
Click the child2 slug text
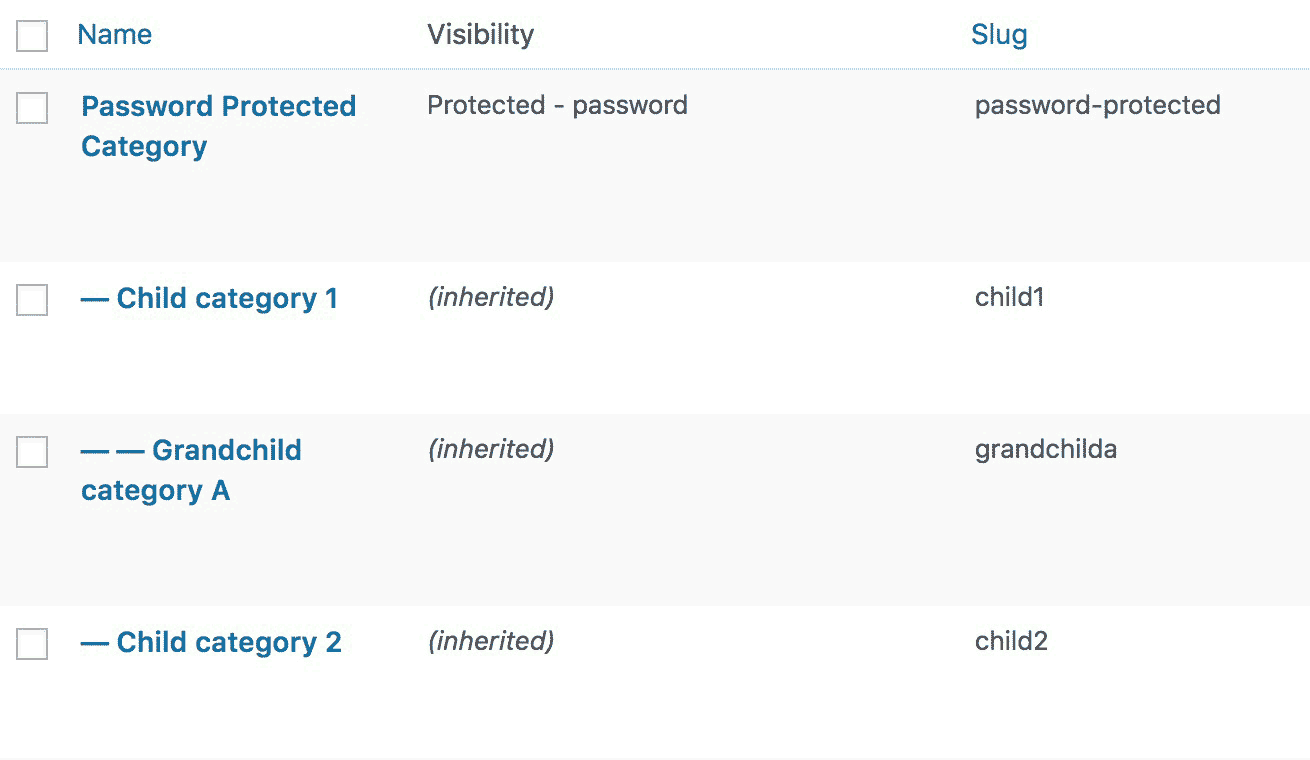[x=1011, y=641]
